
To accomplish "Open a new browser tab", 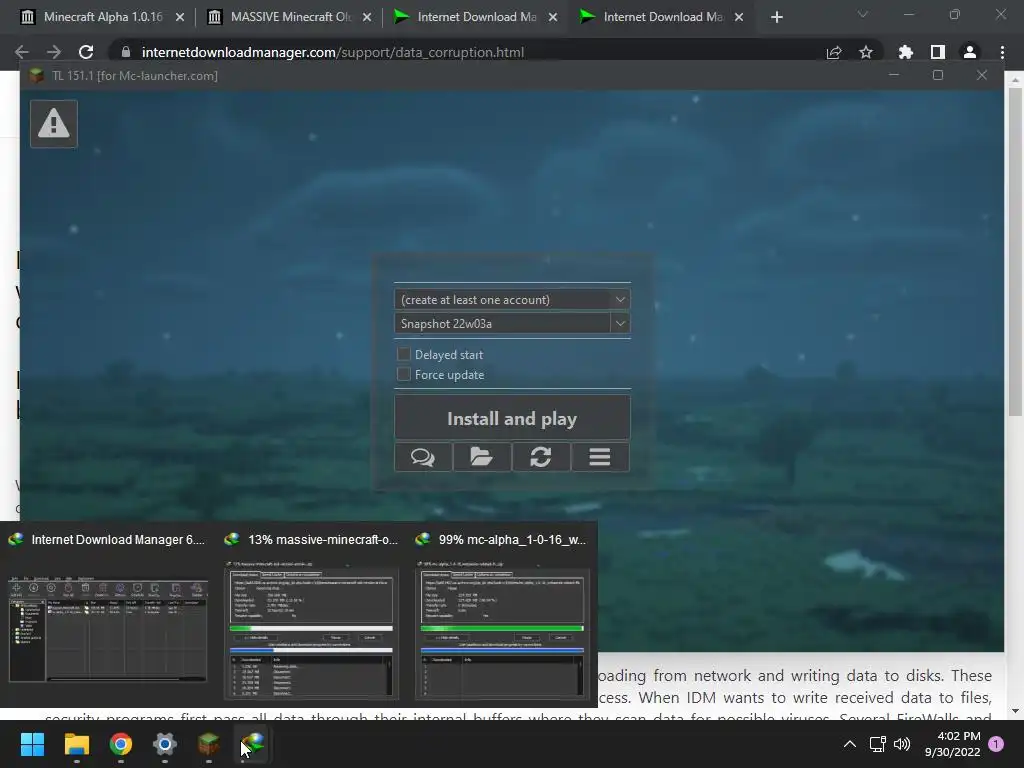I will (x=776, y=18).
